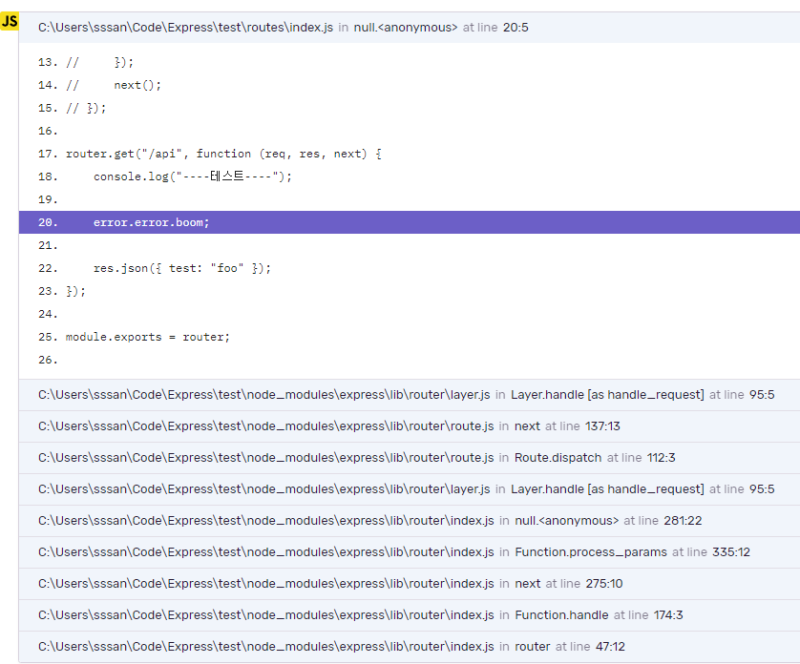Image resolution: width=800 pixels, height=664 pixels.
Task: Click the line number 26 in code gutter
Action: tap(47, 360)
